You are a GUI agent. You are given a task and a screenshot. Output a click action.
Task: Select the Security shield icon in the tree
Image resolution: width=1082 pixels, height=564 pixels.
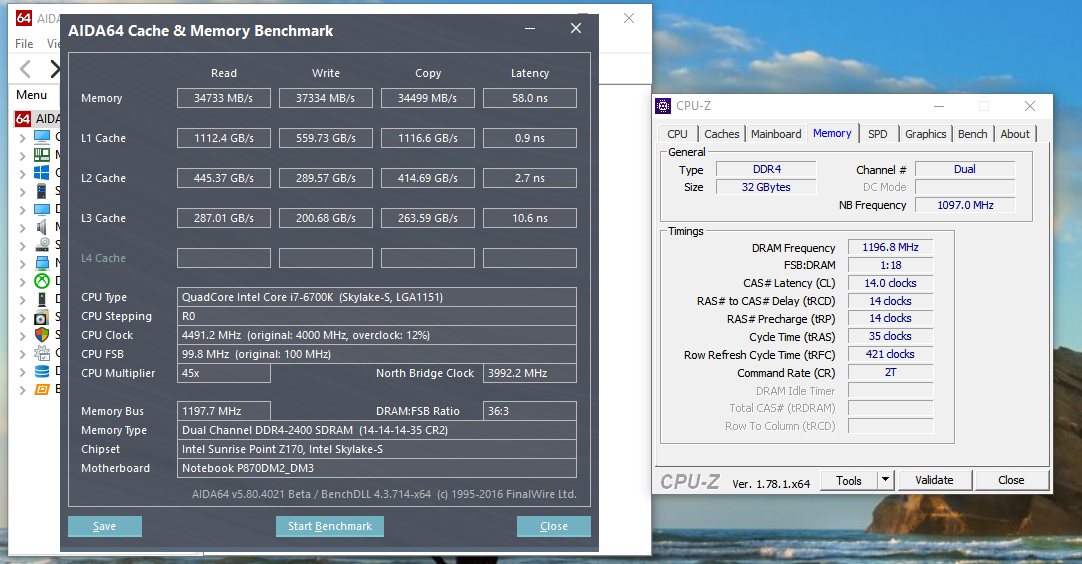(42, 335)
